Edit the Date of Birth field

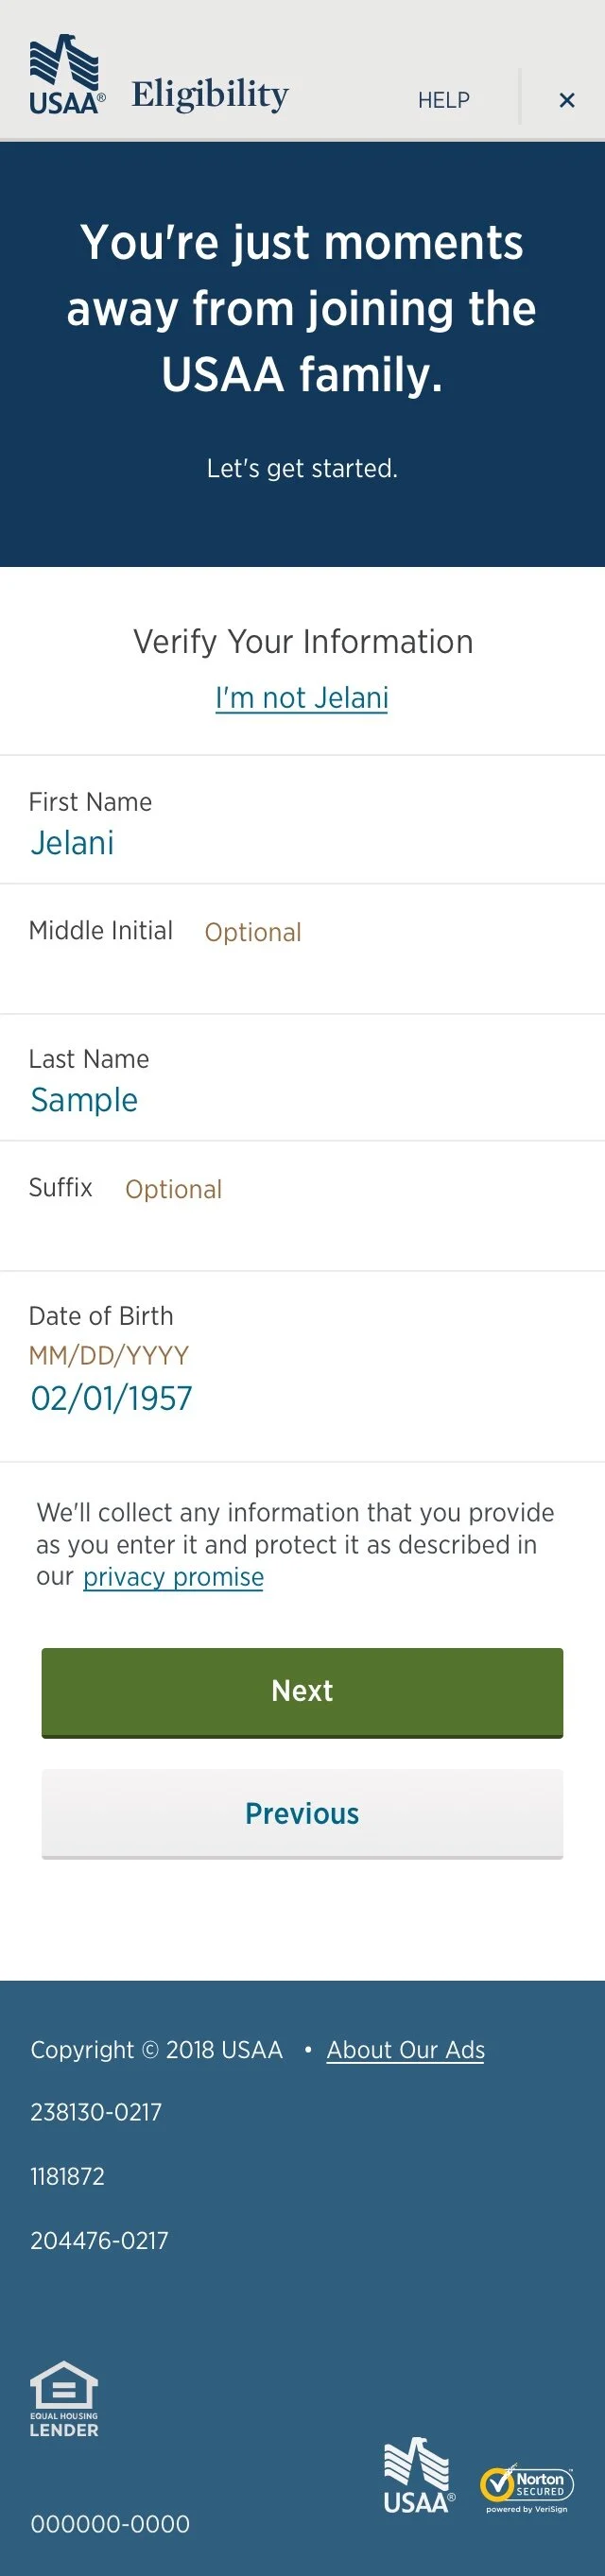pyautogui.click(x=302, y=1367)
